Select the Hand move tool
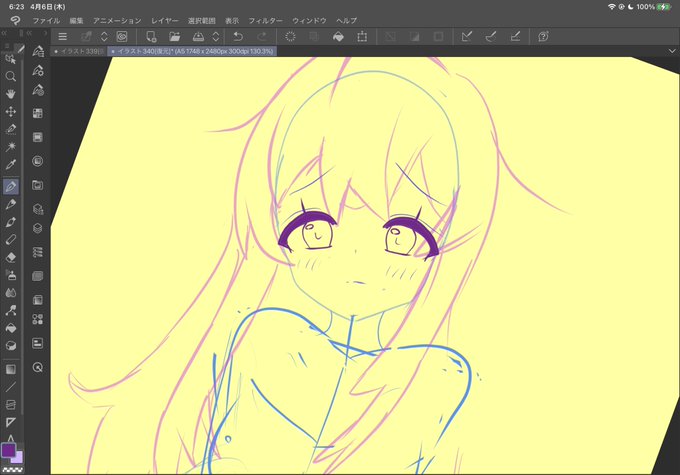This screenshot has width=680, height=475. [10, 94]
